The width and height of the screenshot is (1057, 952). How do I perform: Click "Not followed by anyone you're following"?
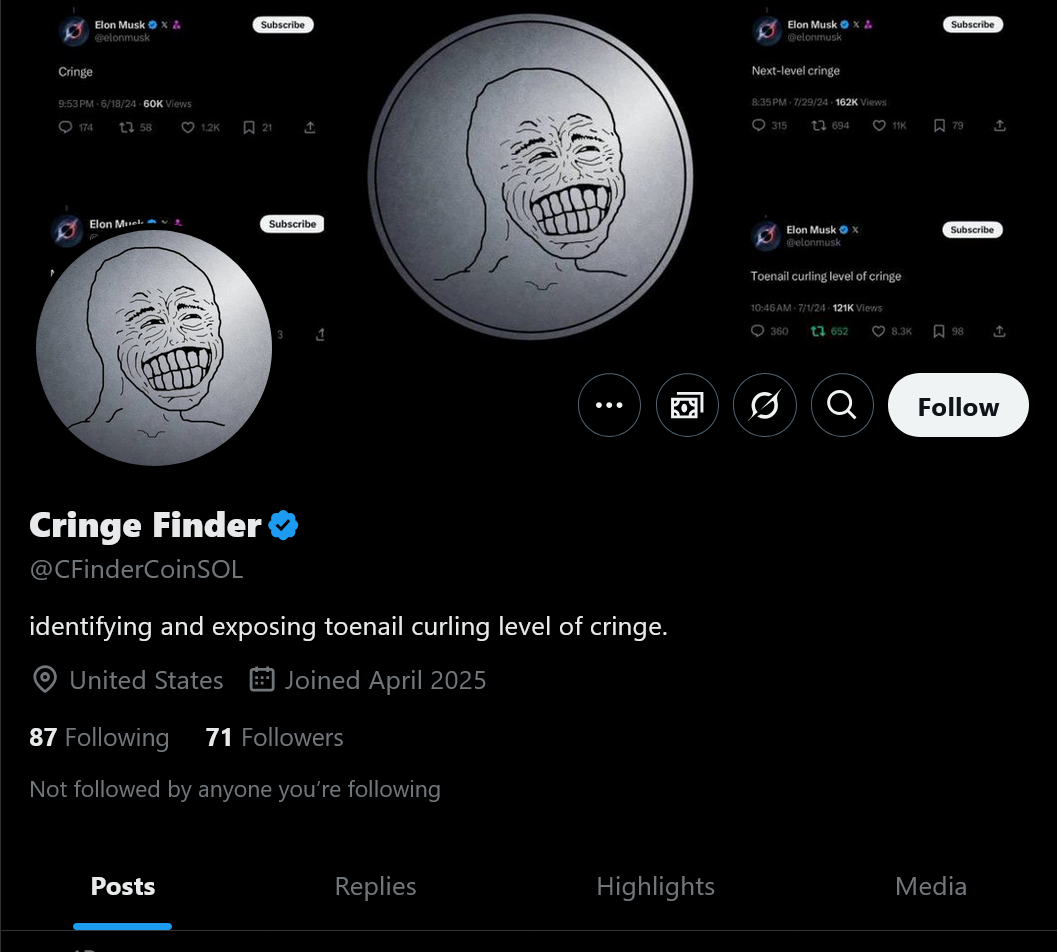(235, 790)
